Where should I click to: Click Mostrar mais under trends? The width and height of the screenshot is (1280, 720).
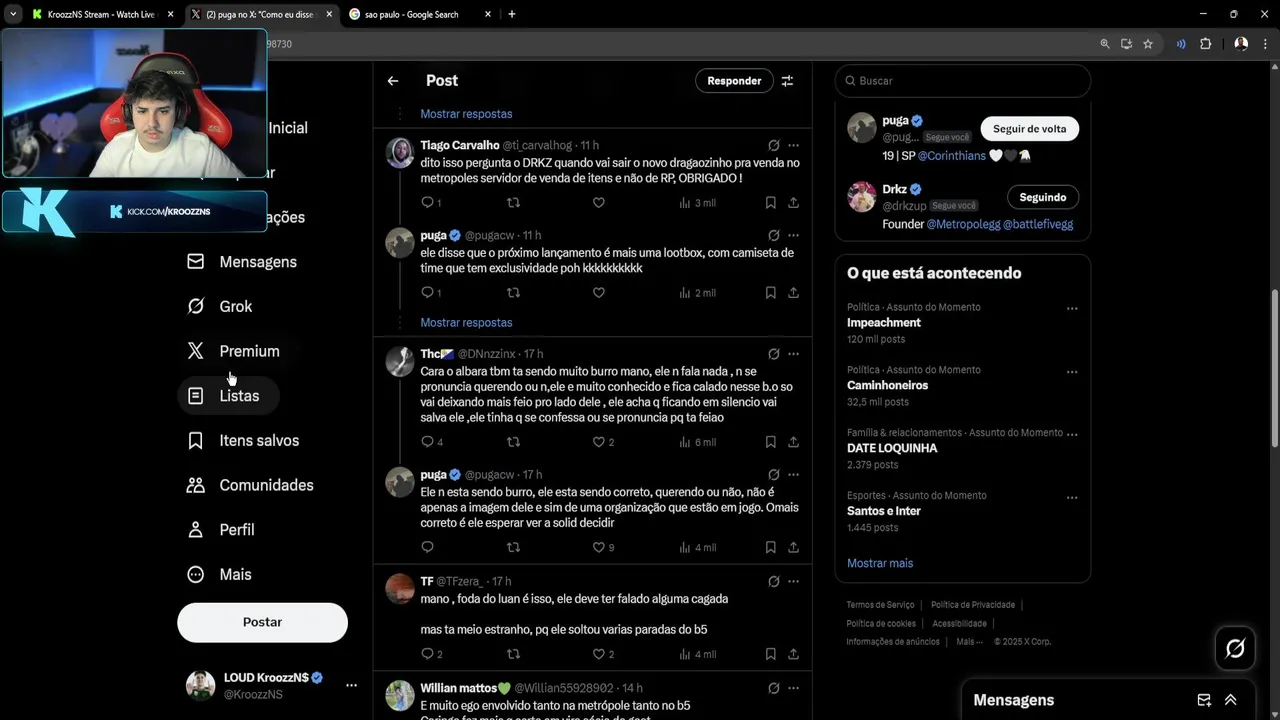[x=880, y=563]
